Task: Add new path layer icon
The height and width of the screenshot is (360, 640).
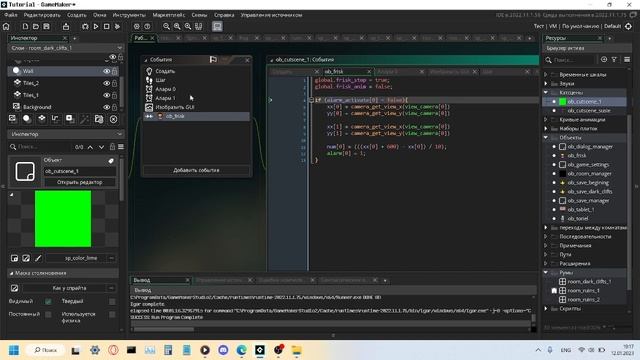Action: pyautogui.click(x=56, y=119)
